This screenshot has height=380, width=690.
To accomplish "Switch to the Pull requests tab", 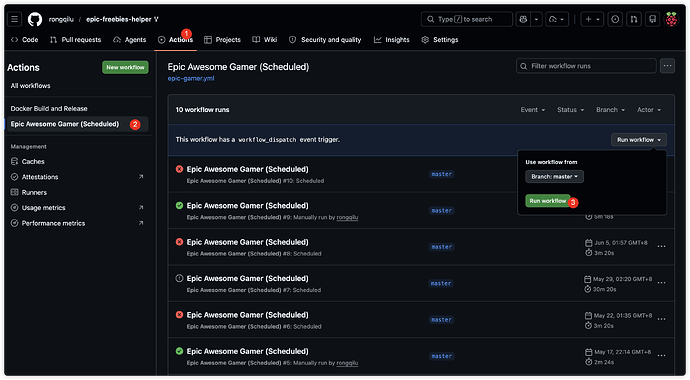I will point(76,40).
